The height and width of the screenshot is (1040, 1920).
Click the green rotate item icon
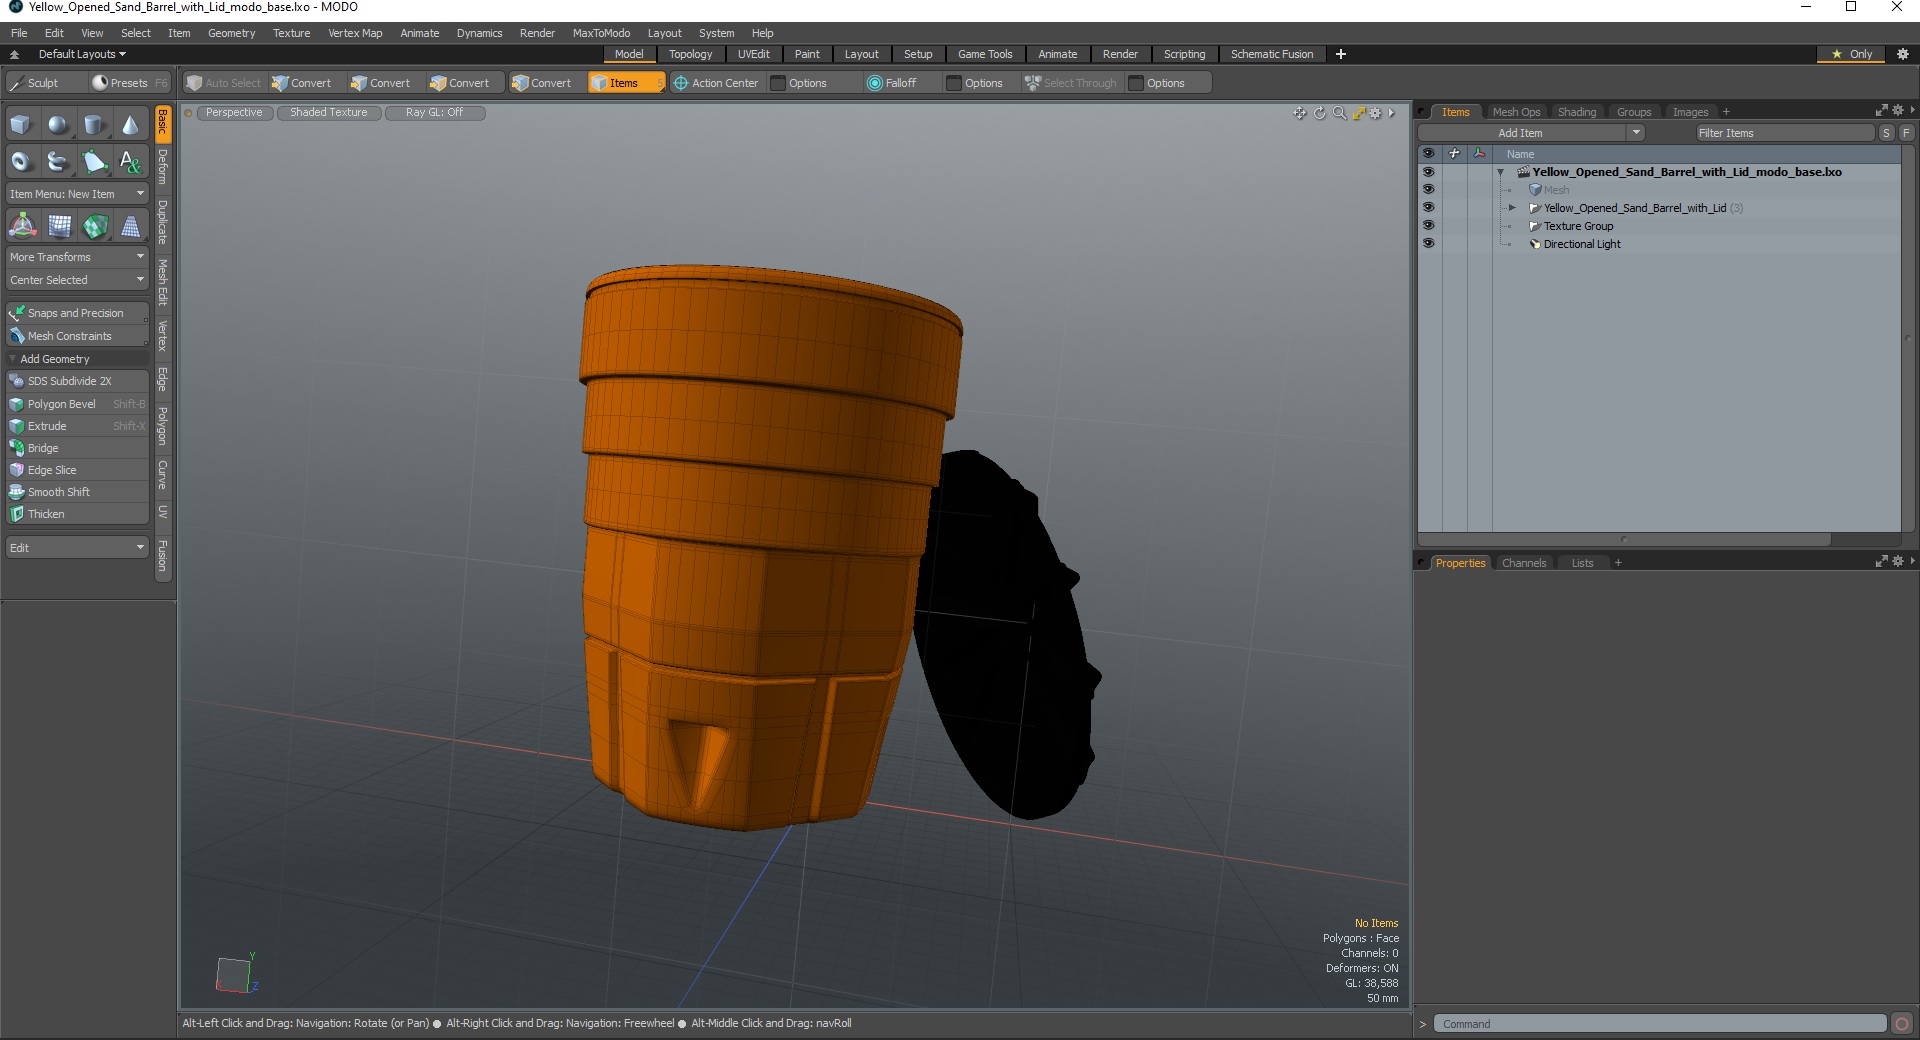(95, 226)
